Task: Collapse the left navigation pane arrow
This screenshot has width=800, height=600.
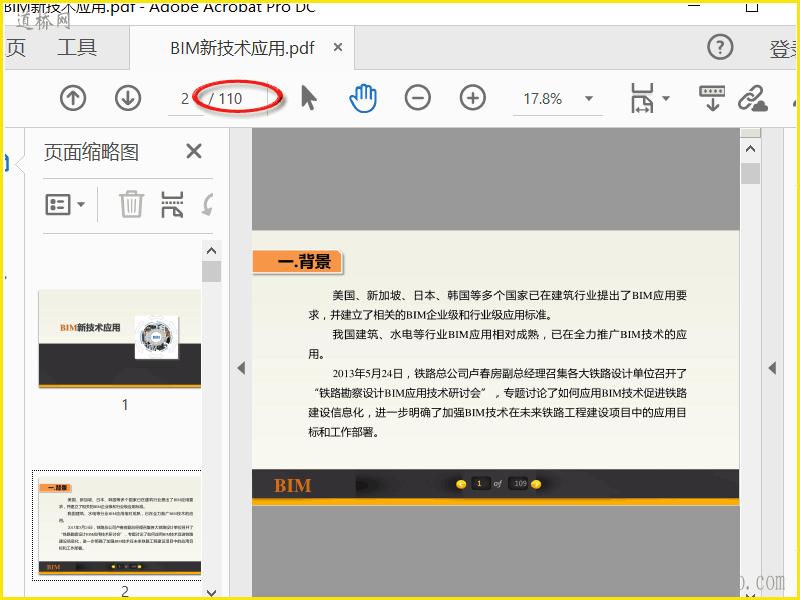Action: point(241,368)
